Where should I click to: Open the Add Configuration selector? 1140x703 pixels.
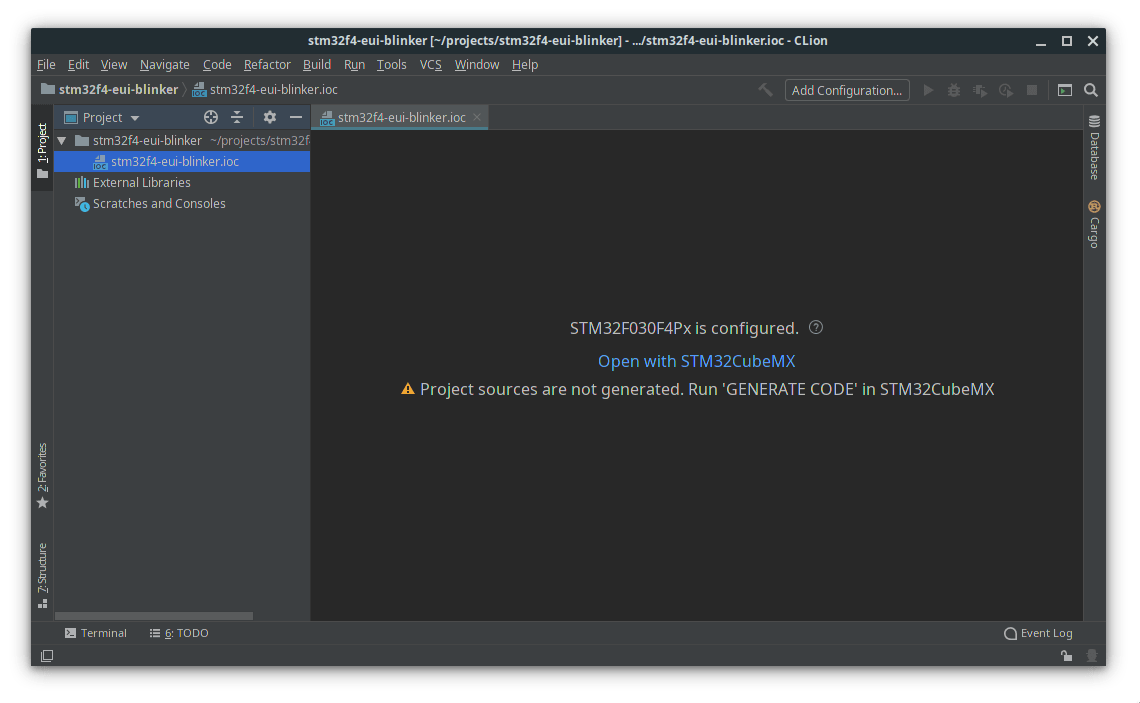[x=846, y=90]
